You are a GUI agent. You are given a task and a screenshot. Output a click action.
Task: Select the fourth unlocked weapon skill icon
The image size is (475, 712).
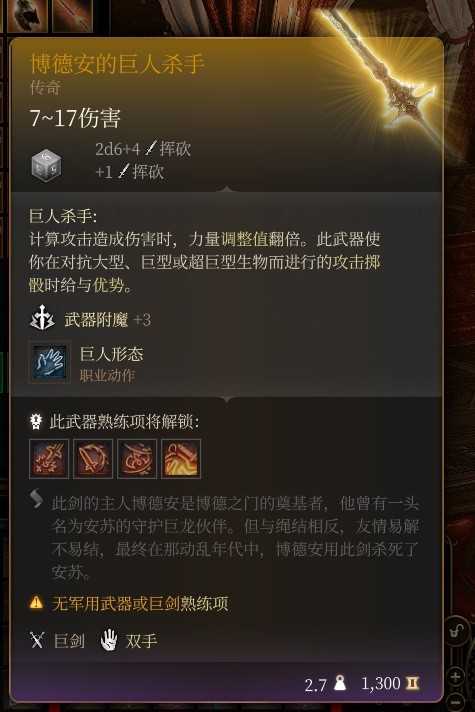coord(181,459)
